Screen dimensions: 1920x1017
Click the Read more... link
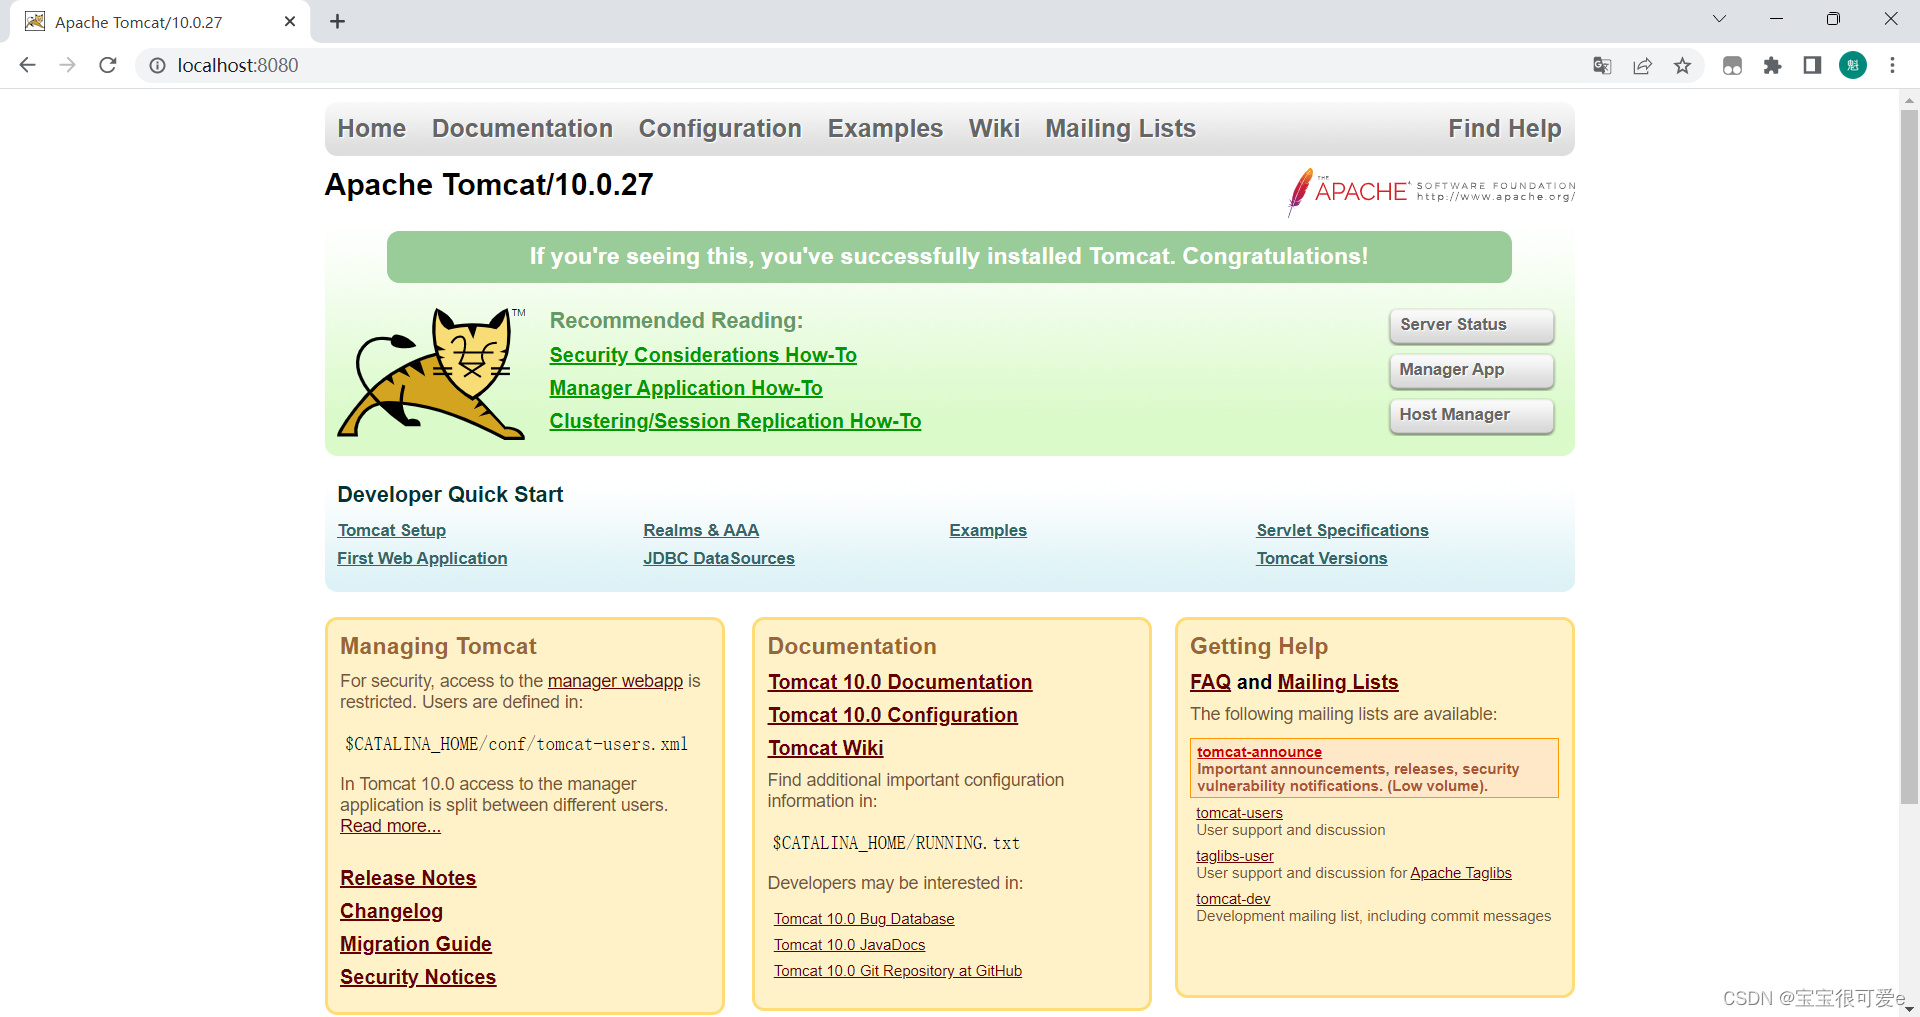(x=390, y=826)
